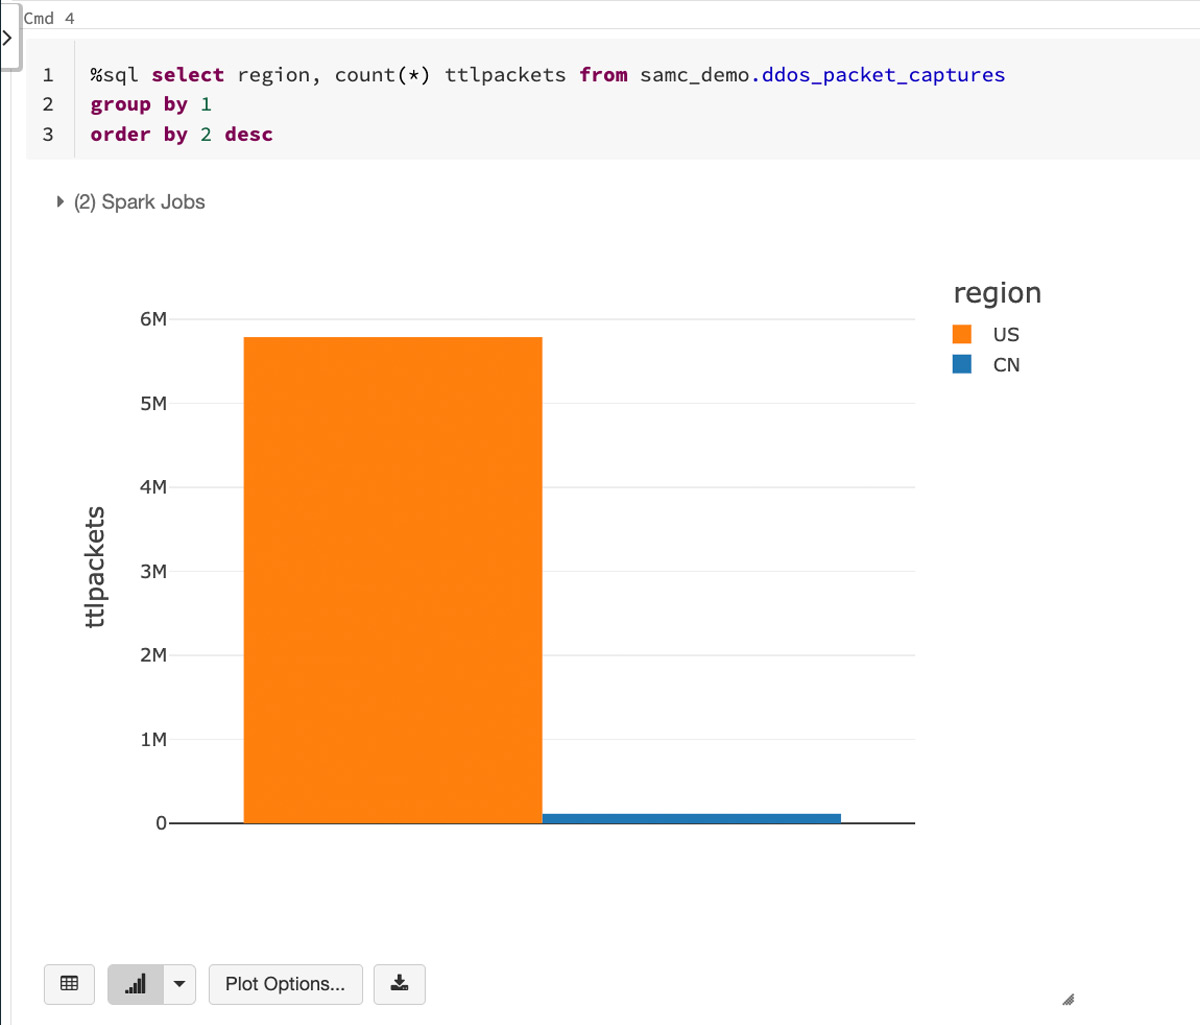
Task: Click the orange US legend swatch
Action: click(x=962, y=334)
